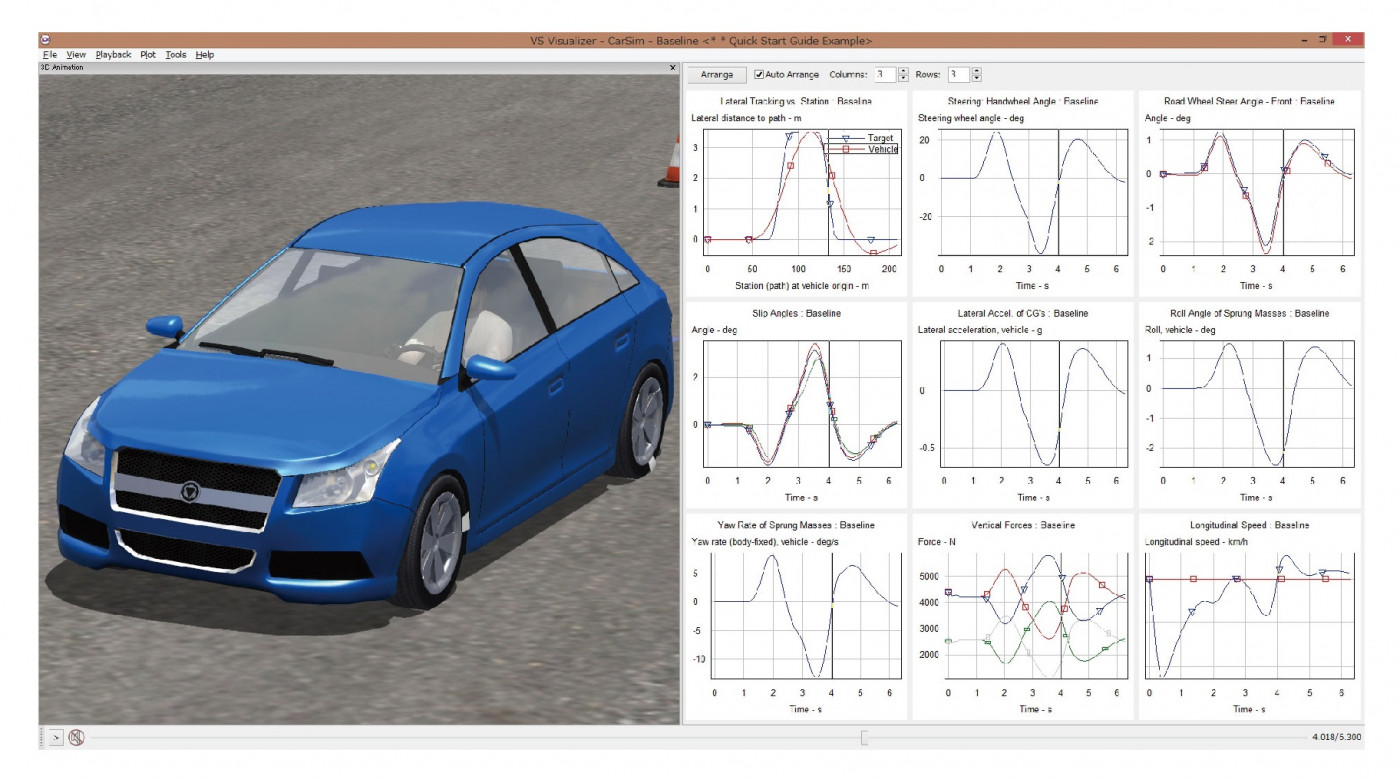This screenshot has width=1400, height=779.
Task: Open the Tools menu
Action: click(176, 55)
